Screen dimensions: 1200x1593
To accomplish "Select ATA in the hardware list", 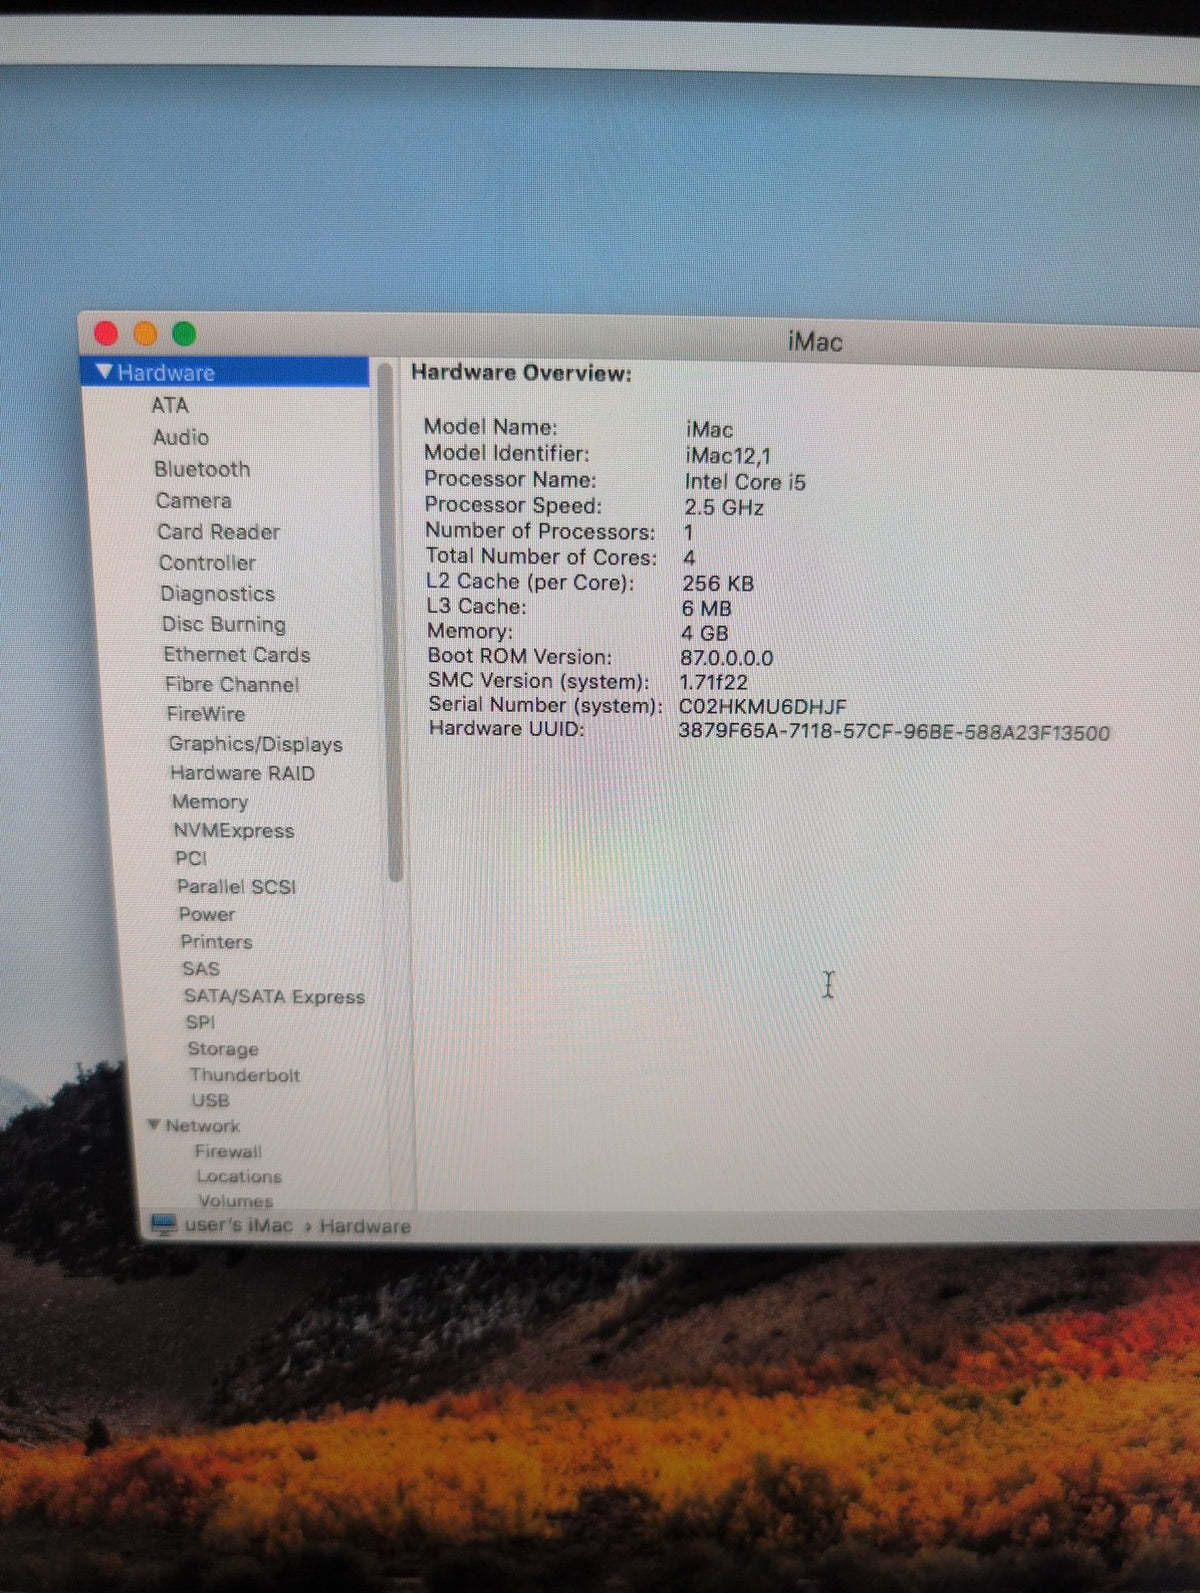I will pyautogui.click(x=170, y=405).
